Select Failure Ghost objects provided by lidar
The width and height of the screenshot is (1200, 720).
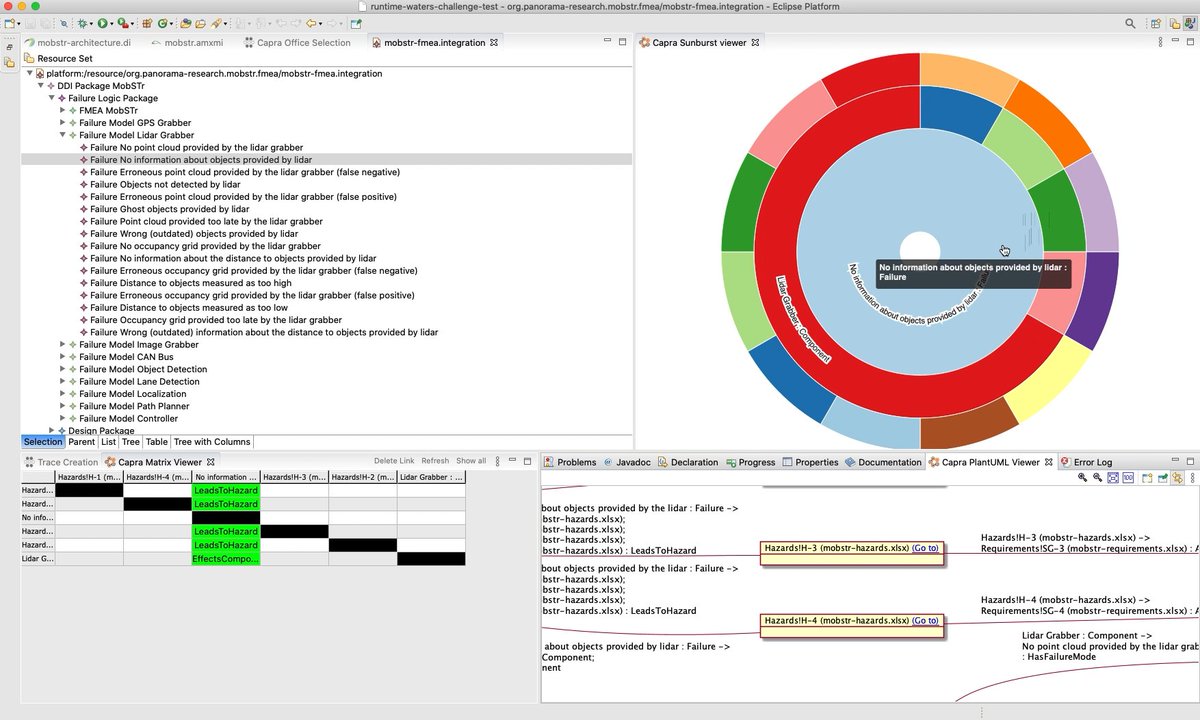click(170, 209)
